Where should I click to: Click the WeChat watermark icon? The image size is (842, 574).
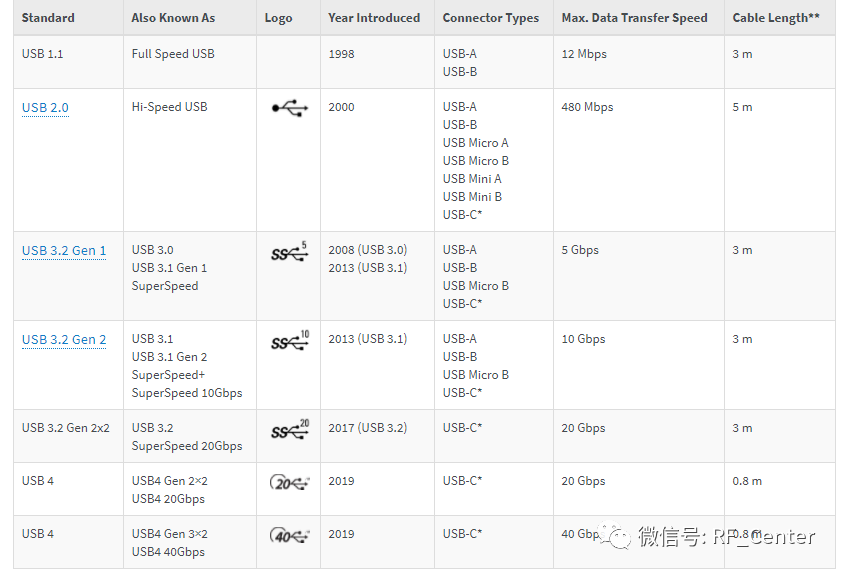click(x=619, y=538)
